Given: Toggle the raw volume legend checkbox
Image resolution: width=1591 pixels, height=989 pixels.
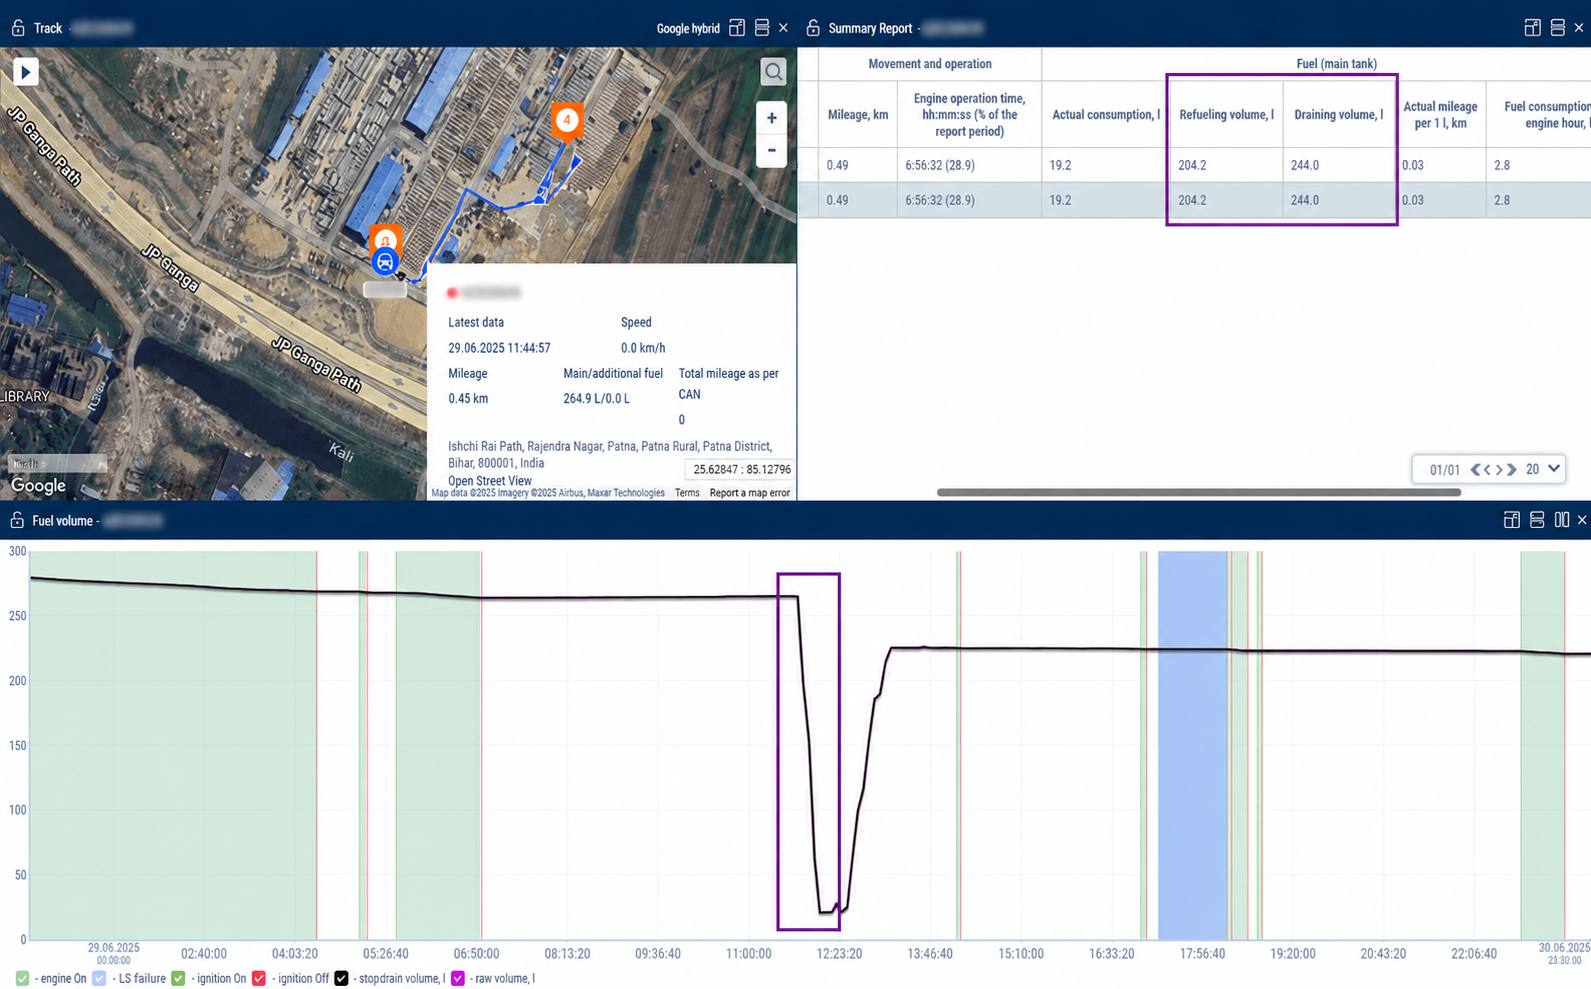Looking at the screenshot, I should pos(458,978).
